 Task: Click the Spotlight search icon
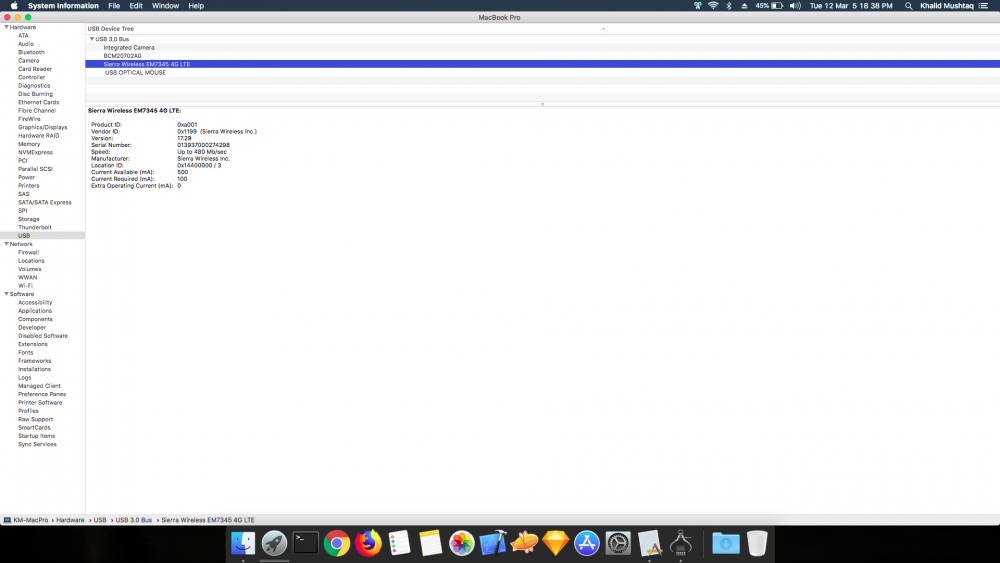click(x=908, y=6)
